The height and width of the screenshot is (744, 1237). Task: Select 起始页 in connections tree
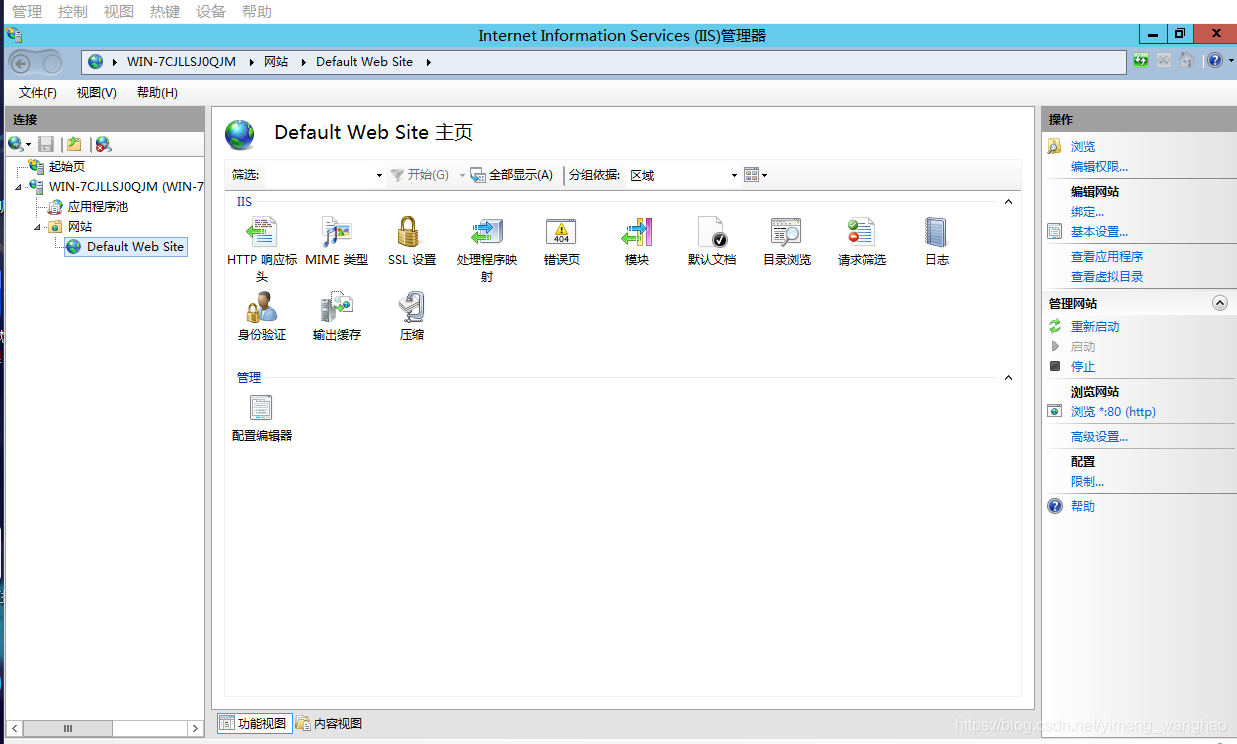tap(67, 167)
